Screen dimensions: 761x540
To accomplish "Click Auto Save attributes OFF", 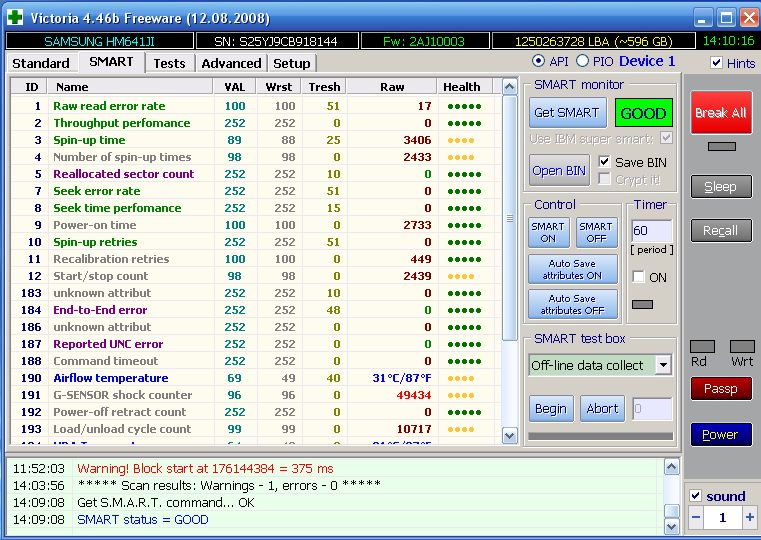I will coord(573,304).
